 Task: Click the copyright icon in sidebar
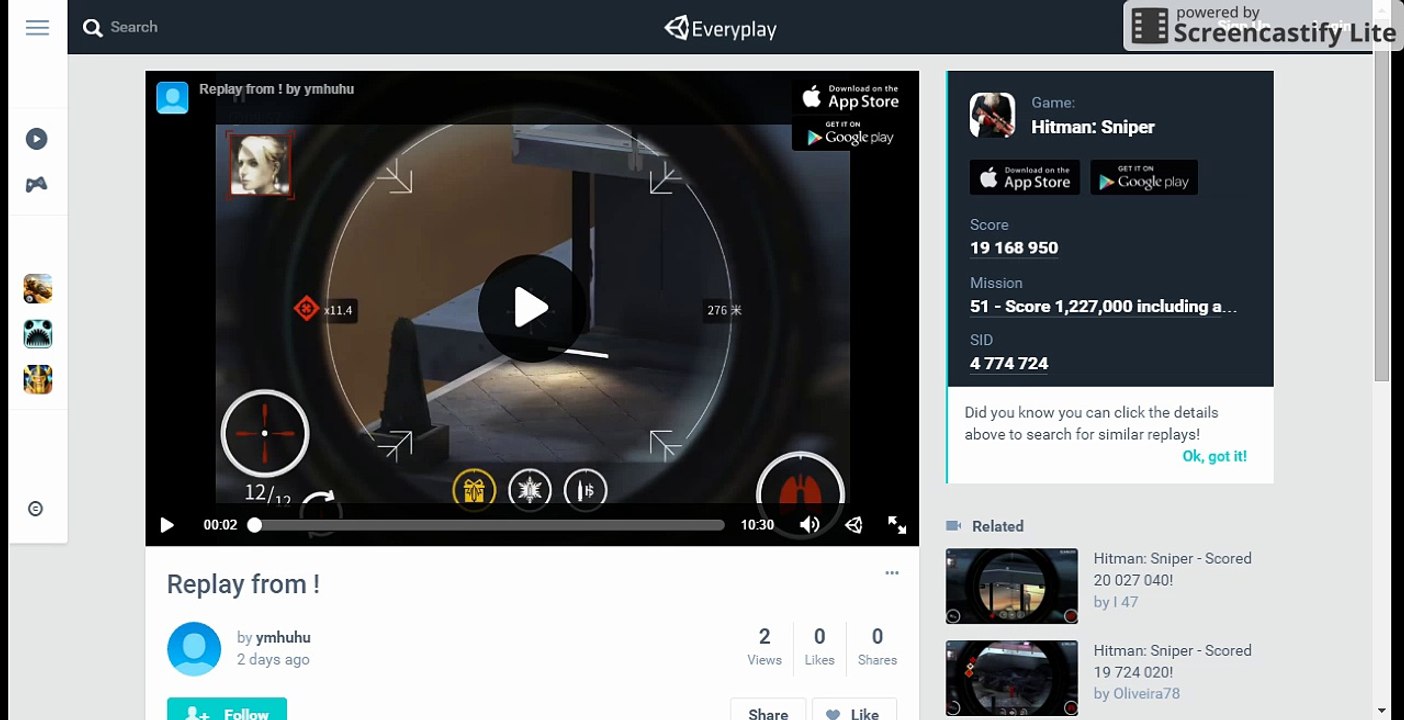pyautogui.click(x=36, y=509)
